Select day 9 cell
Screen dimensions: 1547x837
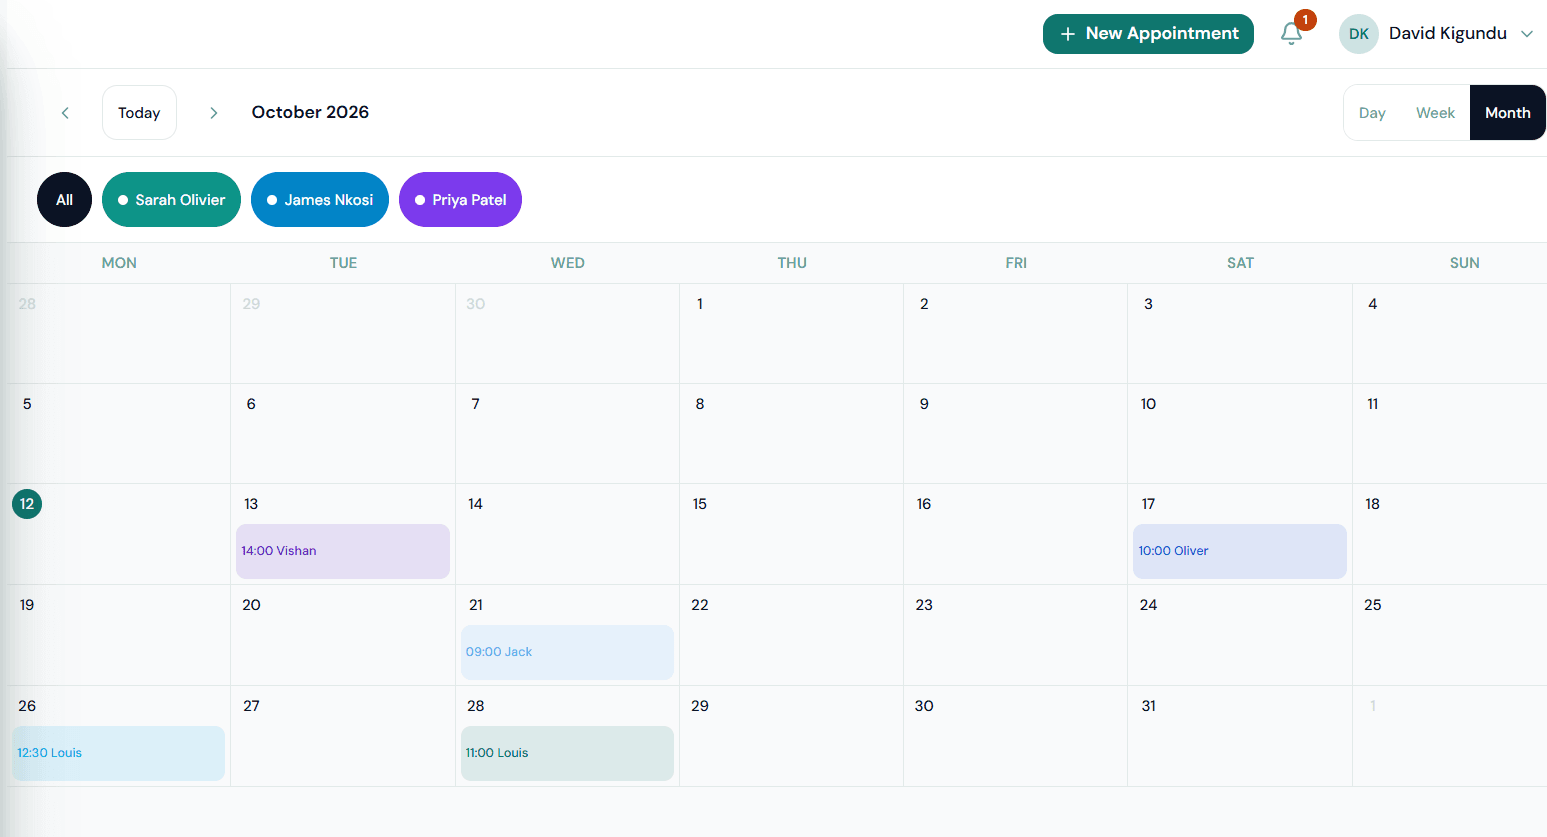[x=1015, y=434]
